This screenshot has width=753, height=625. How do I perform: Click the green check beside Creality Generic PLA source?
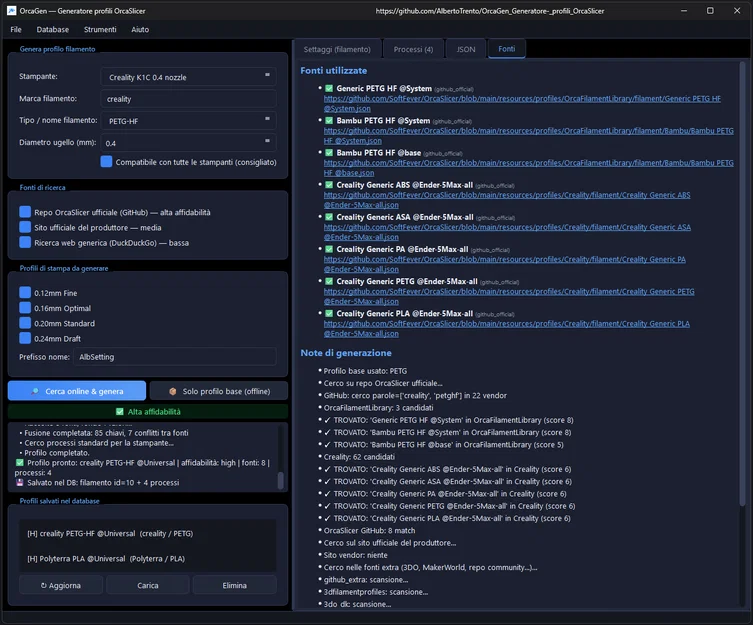329,314
